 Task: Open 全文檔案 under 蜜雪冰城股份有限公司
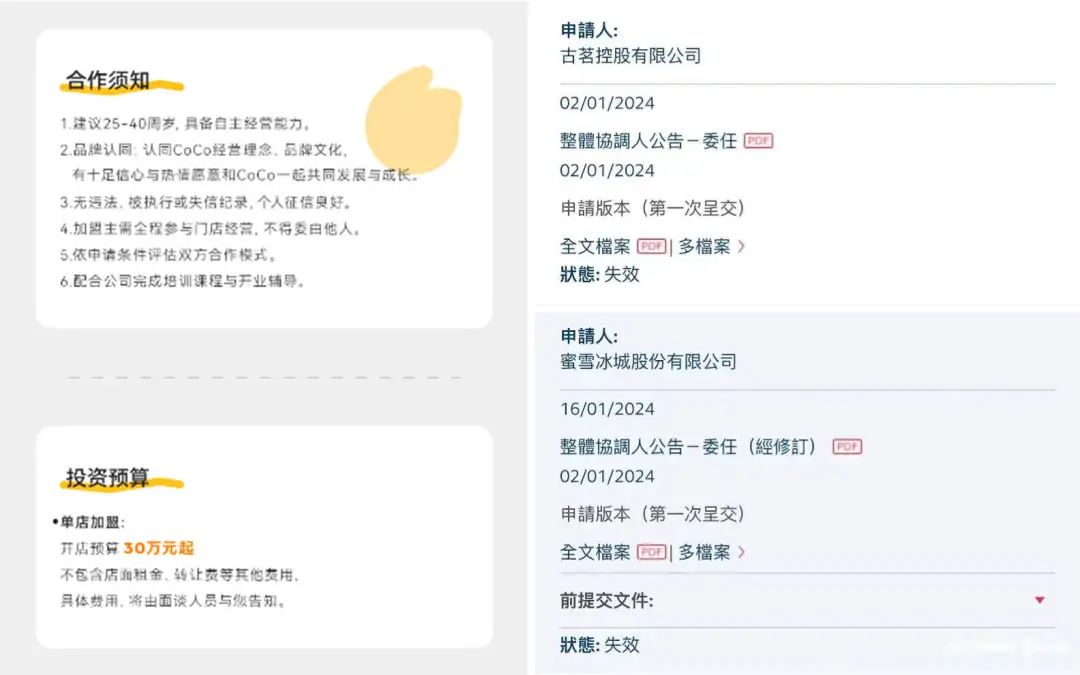(595, 552)
